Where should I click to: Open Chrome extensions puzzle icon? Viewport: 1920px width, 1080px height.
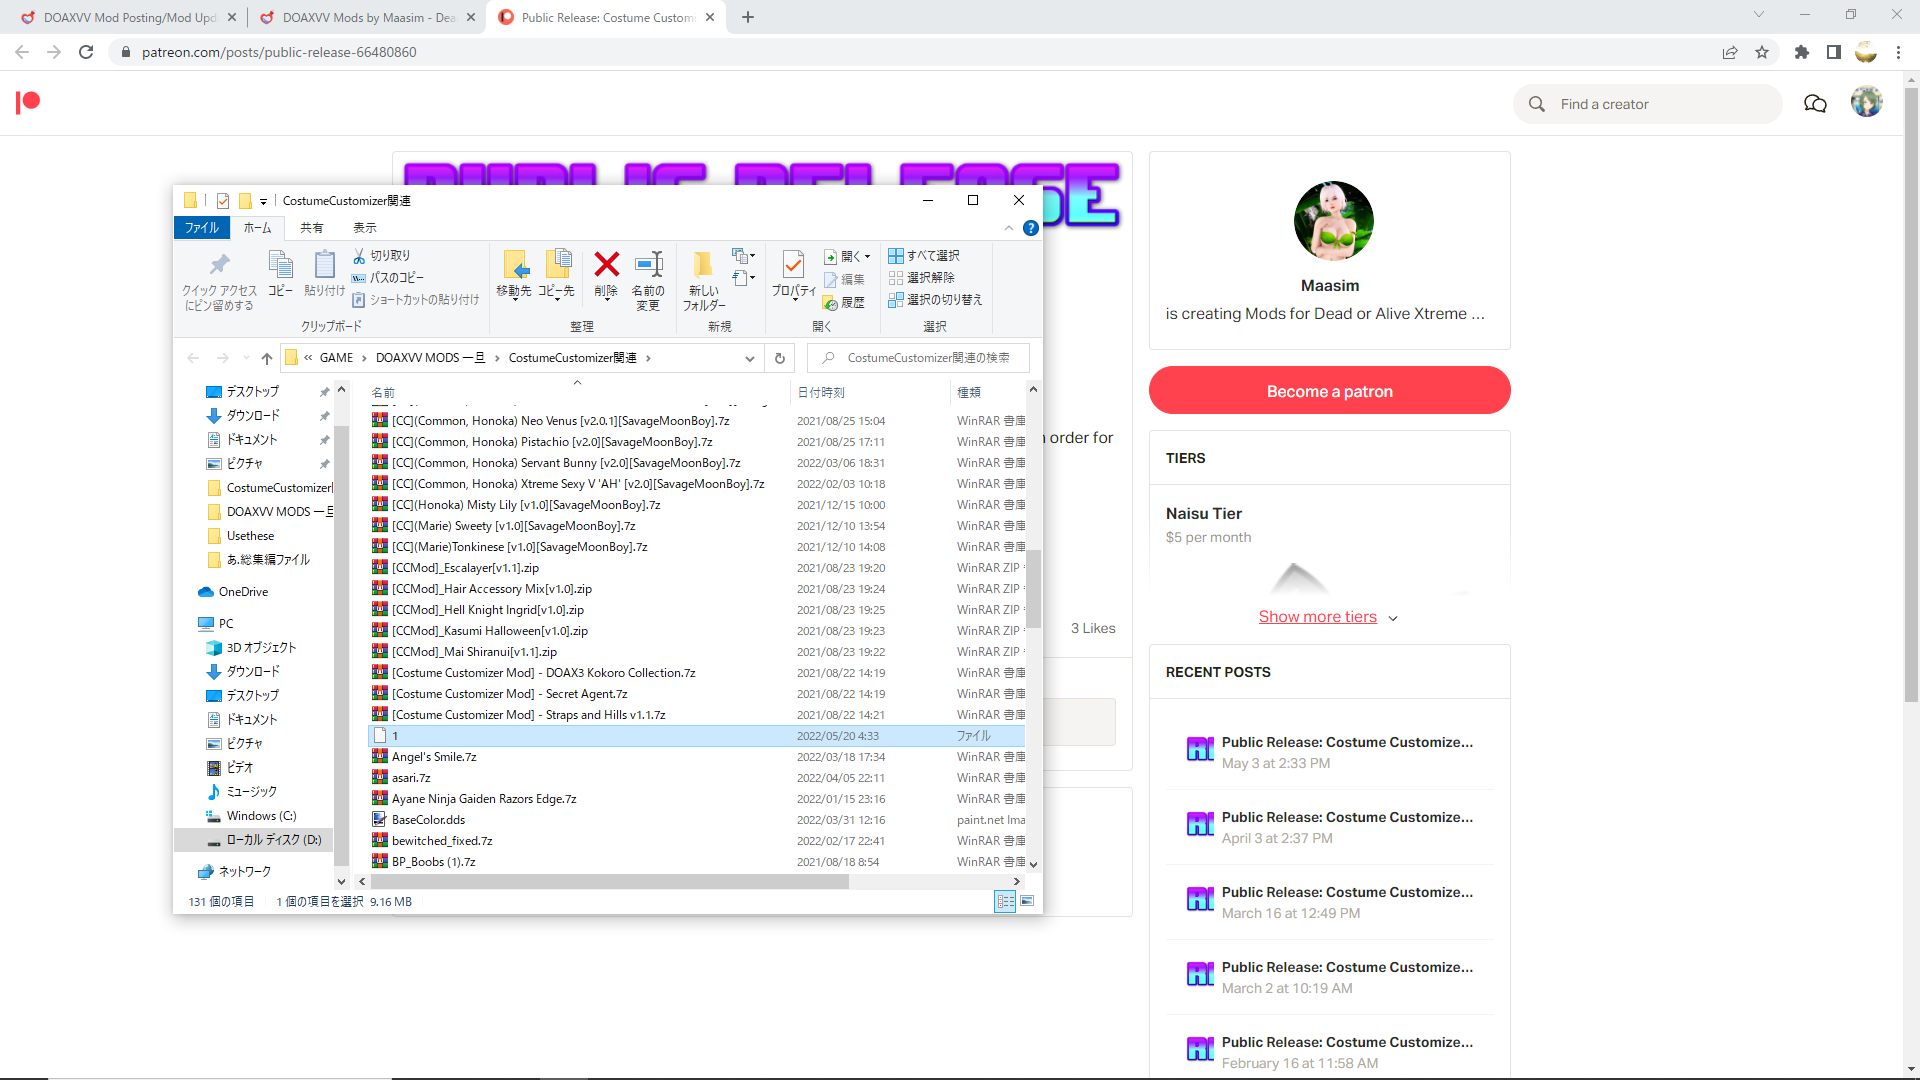(1802, 52)
